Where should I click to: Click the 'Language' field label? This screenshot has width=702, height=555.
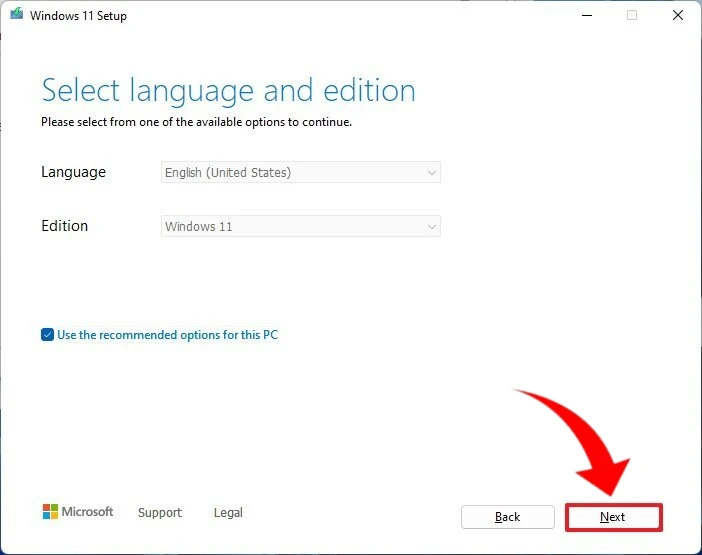(73, 172)
